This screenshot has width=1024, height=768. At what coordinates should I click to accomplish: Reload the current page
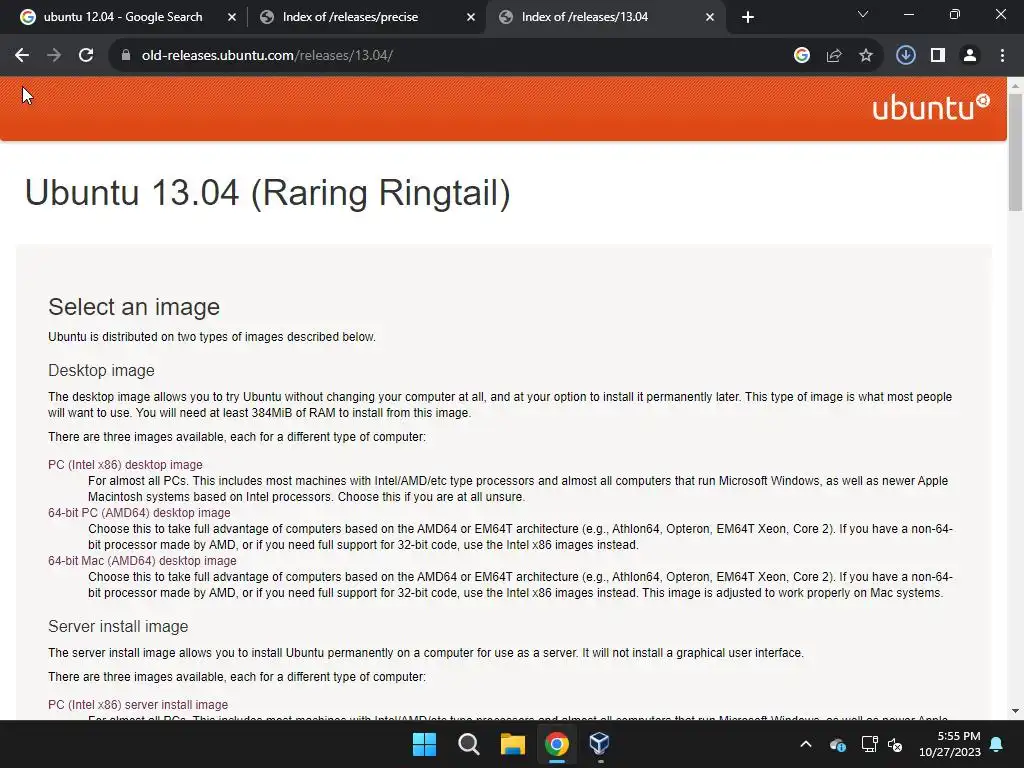point(86,56)
